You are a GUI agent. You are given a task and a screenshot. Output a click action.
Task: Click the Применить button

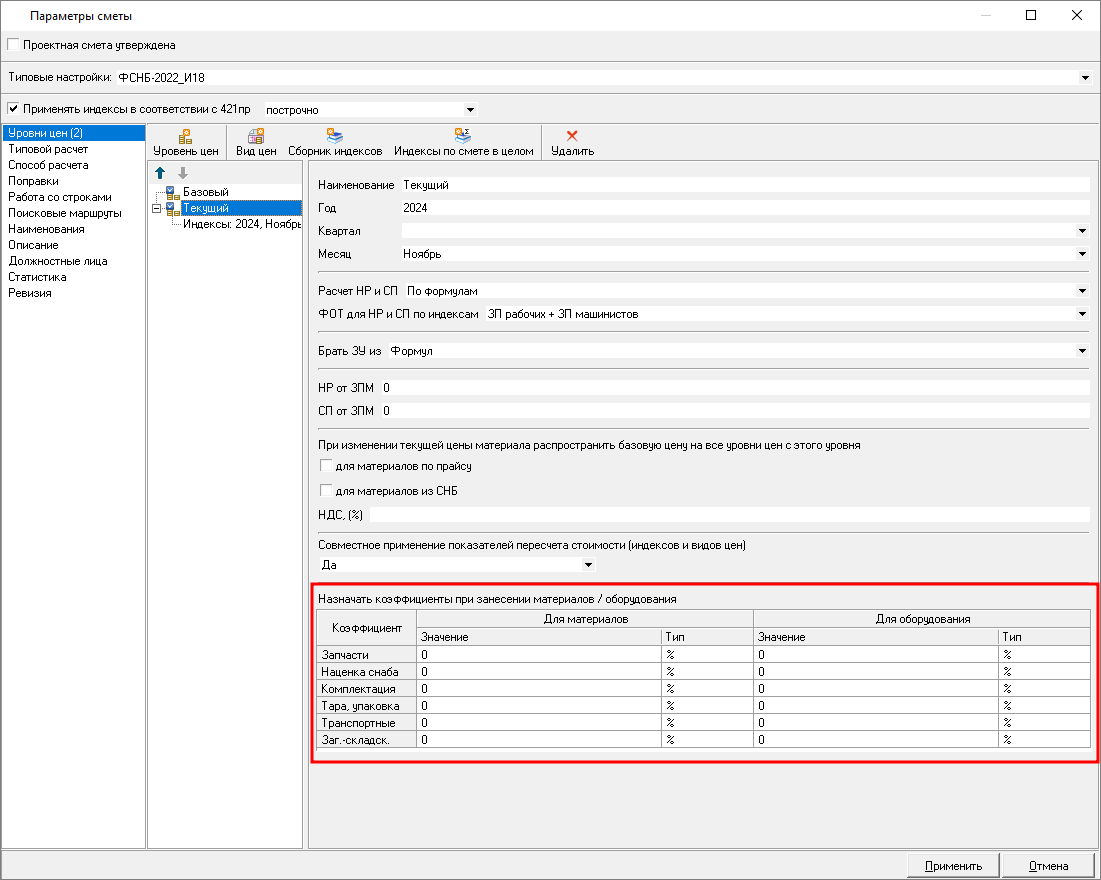coord(953,866)
